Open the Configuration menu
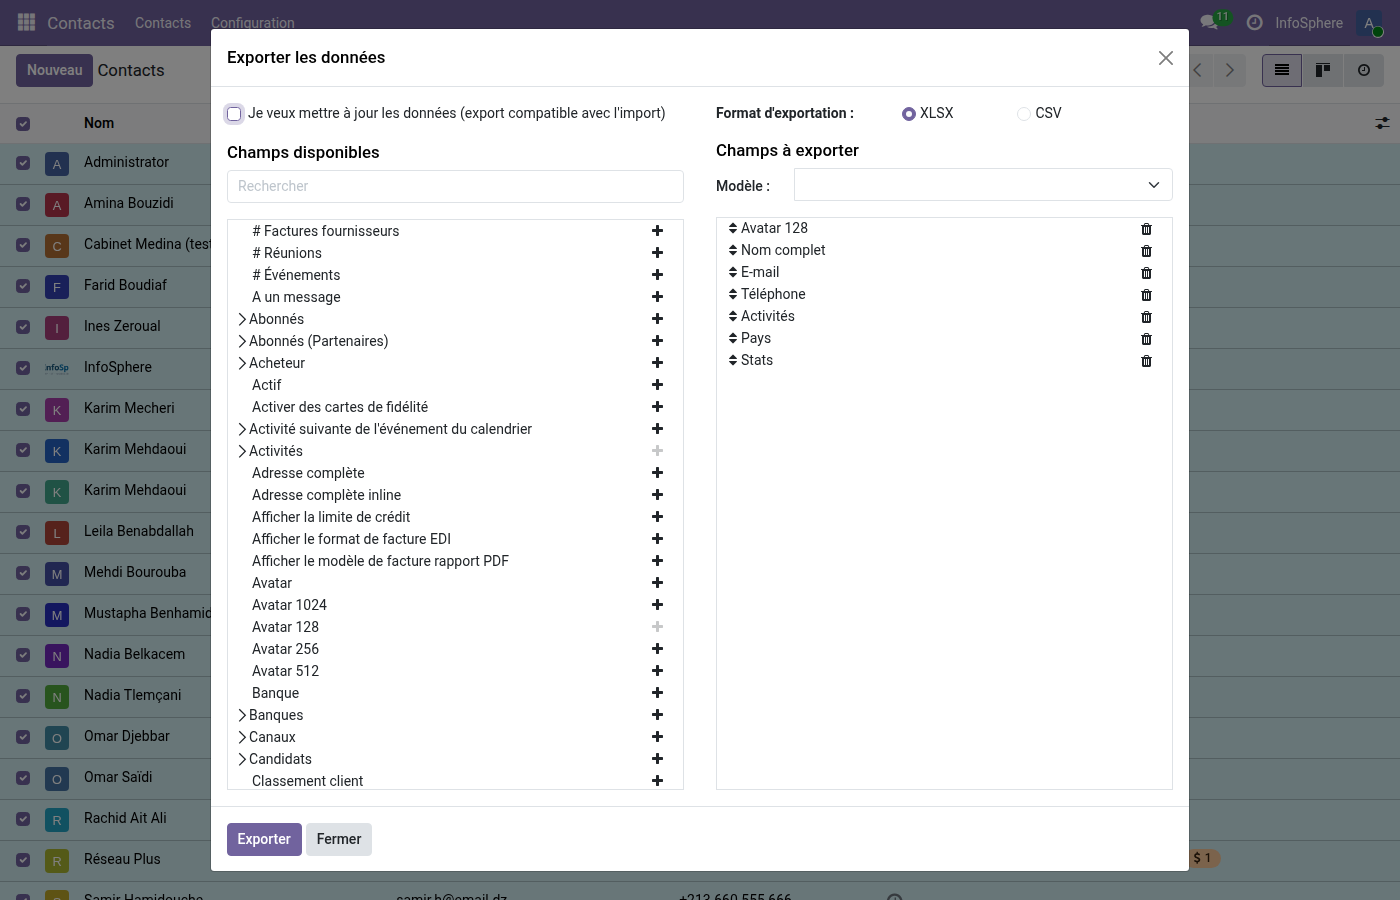The image size is (1400, 900). [252, 22]
